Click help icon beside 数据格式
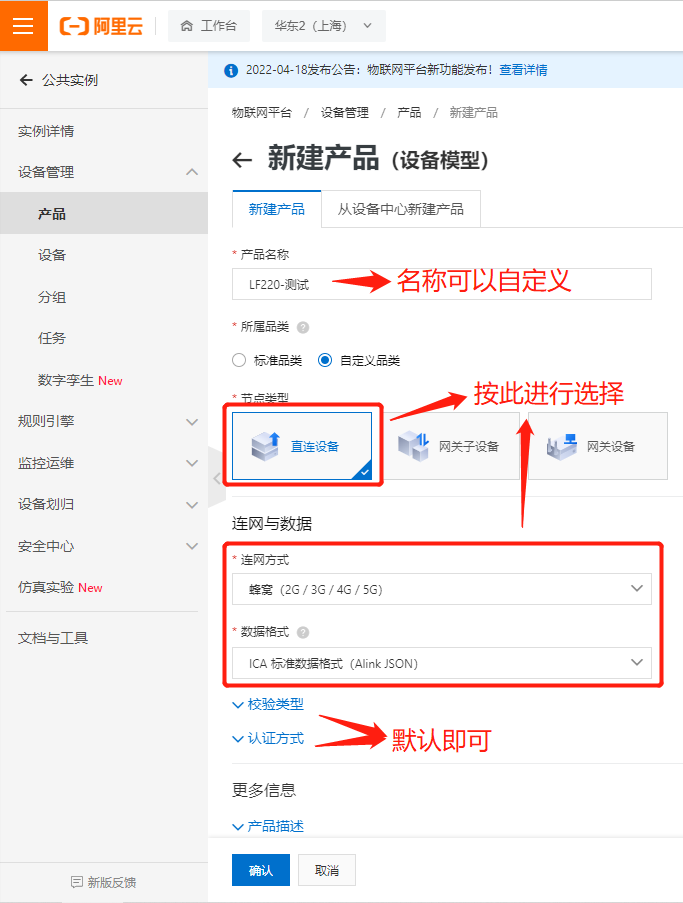Image resolution: width=683 pixels, height=903 pixels. click(303, 632)
